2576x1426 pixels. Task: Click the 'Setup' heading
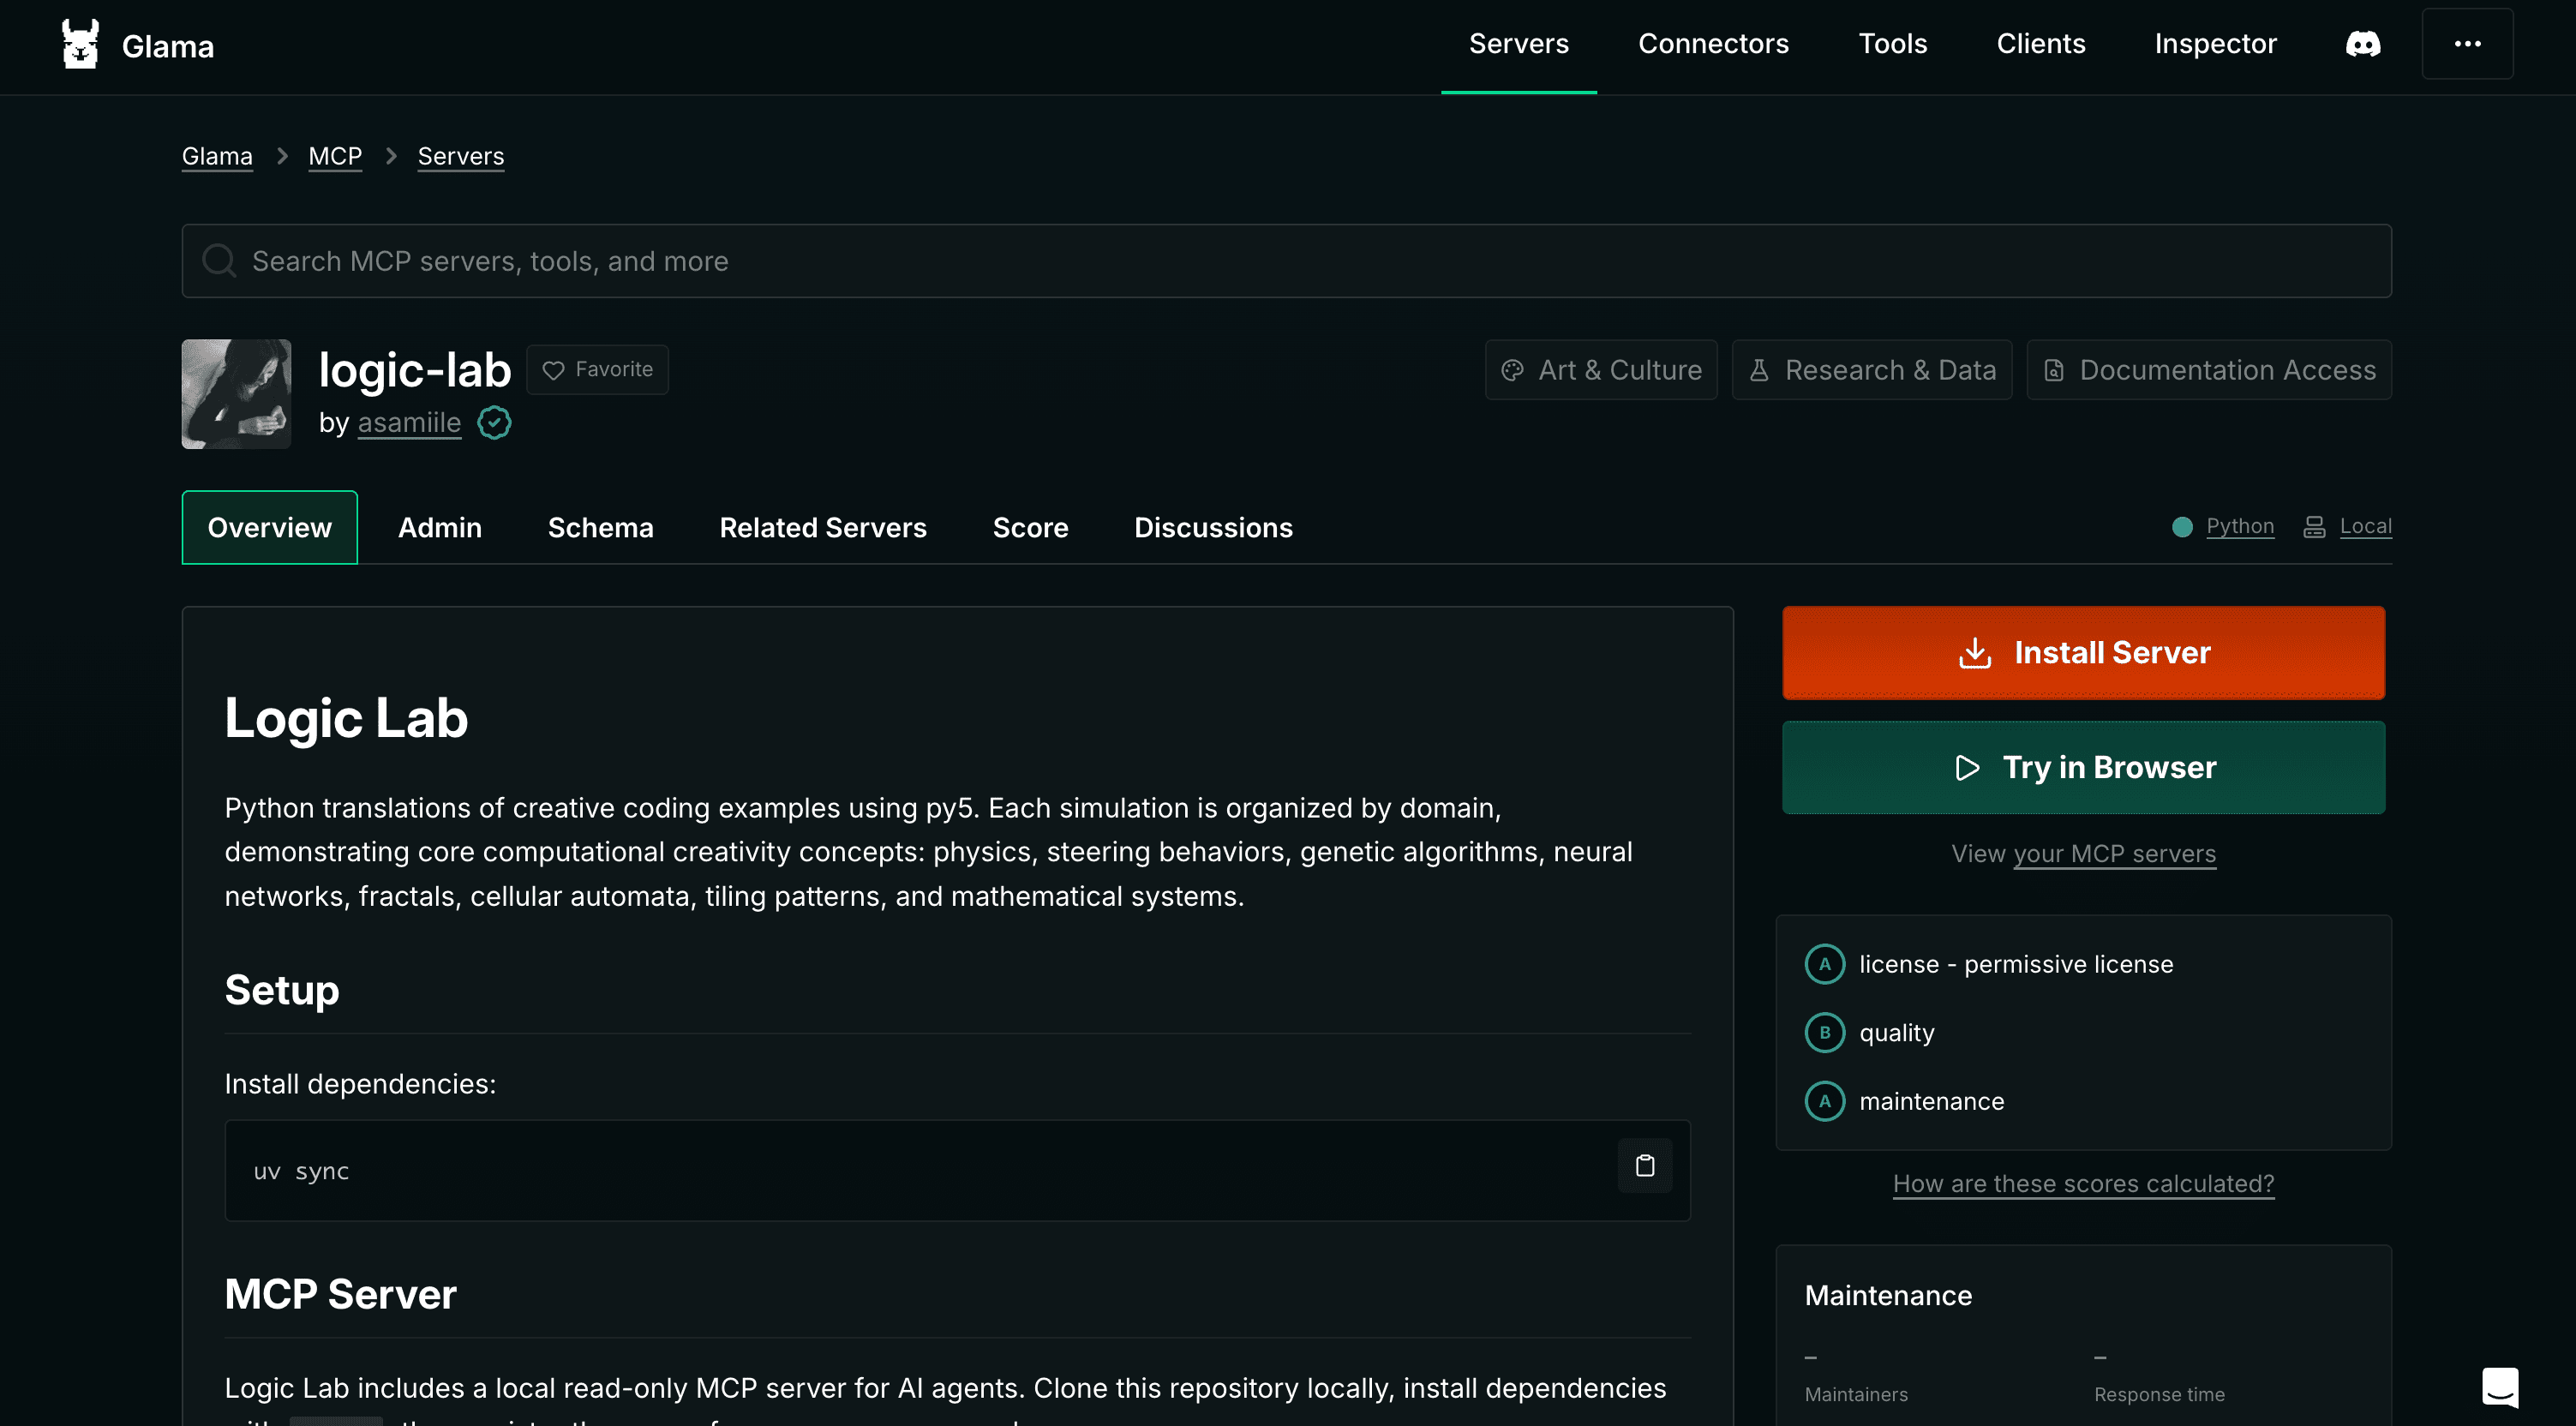tap(282, 990)
